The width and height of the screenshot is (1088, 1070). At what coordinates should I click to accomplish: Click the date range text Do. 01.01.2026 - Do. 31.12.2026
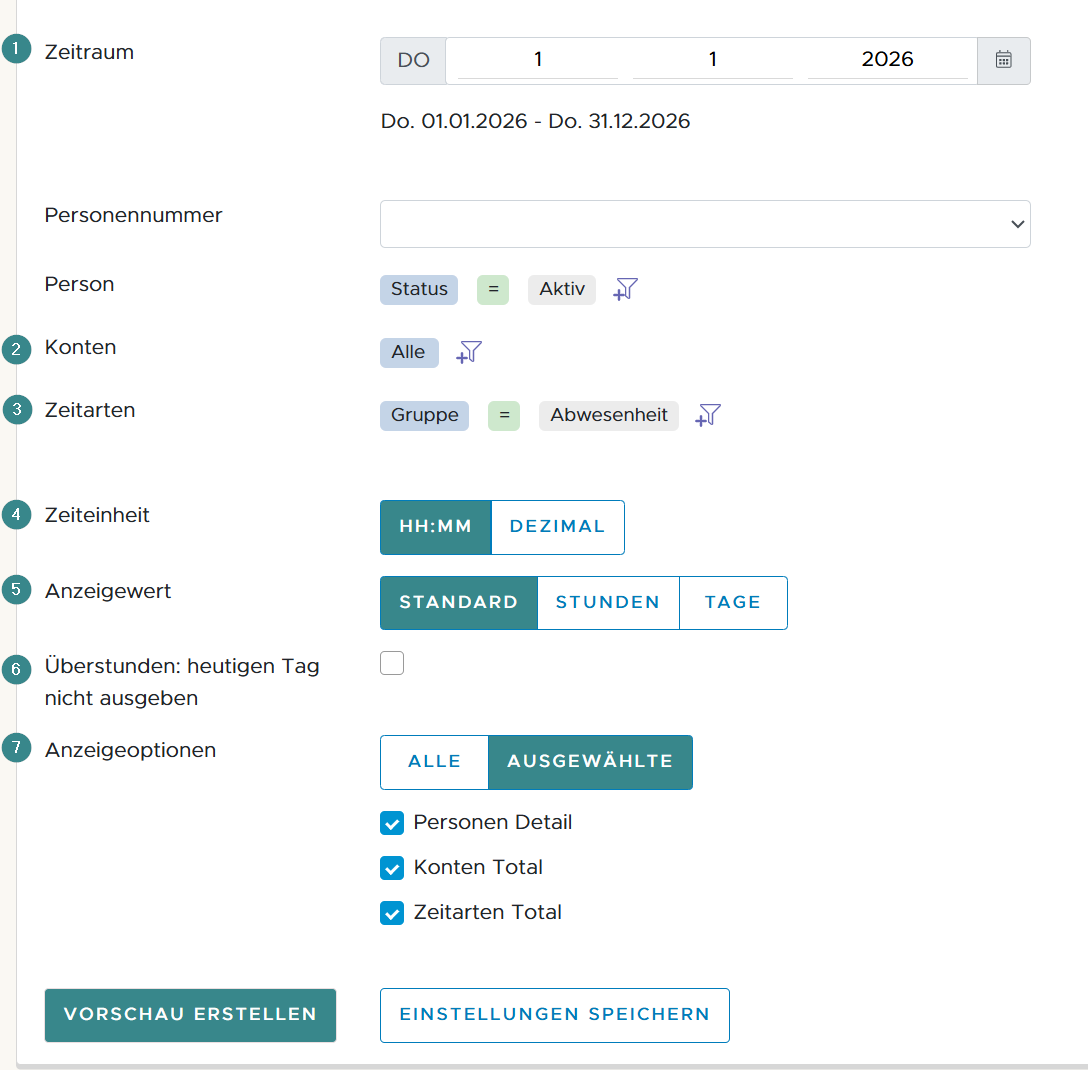click(x=536, y=121)
